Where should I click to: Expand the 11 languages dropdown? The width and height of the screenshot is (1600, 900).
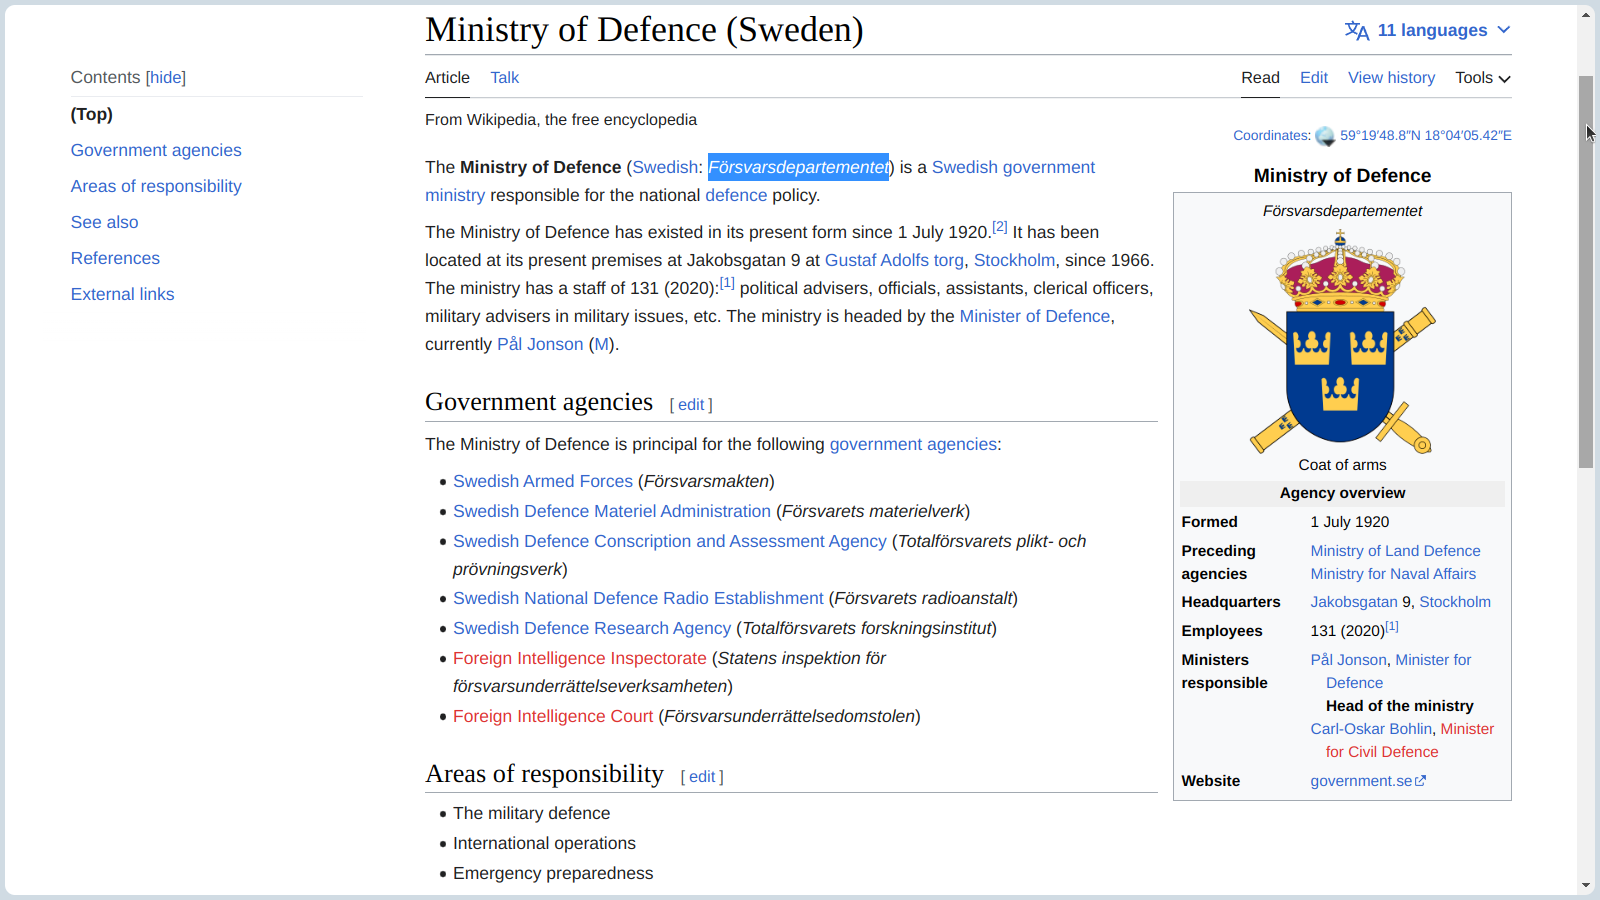(1430, 31)
